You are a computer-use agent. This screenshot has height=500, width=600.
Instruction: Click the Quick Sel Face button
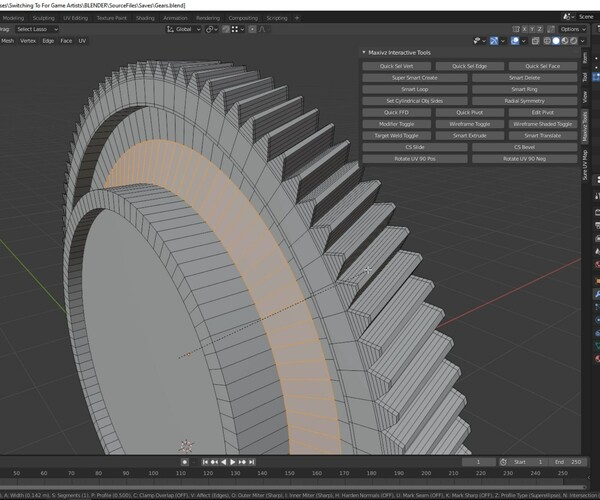(x=543, y=66)
